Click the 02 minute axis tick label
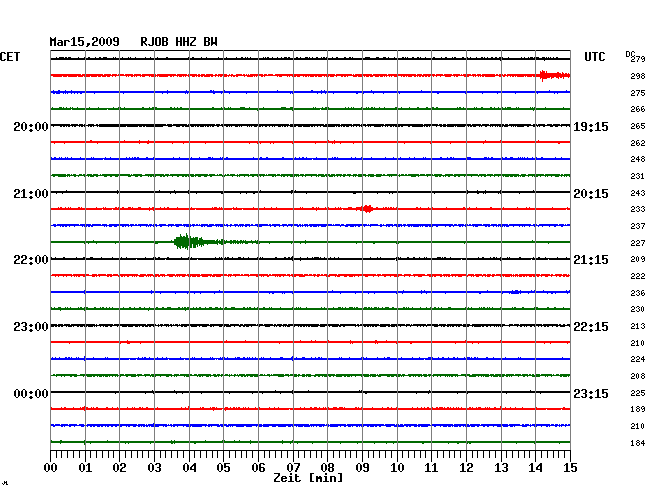The height and width of the screenshot is (494, 650). click(x=119, y=468)
